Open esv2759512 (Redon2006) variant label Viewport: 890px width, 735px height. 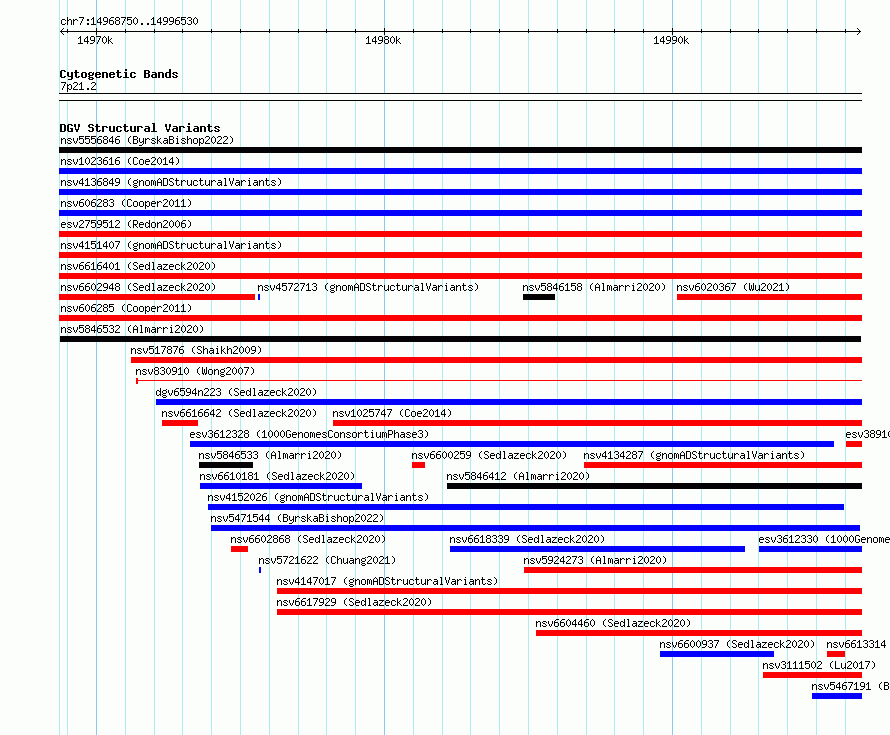point(126,224)
